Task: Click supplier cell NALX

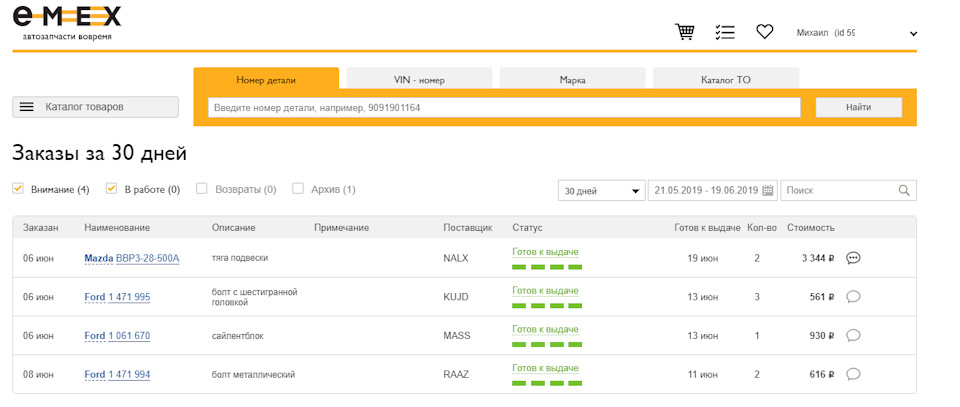Action: [456, 258]
